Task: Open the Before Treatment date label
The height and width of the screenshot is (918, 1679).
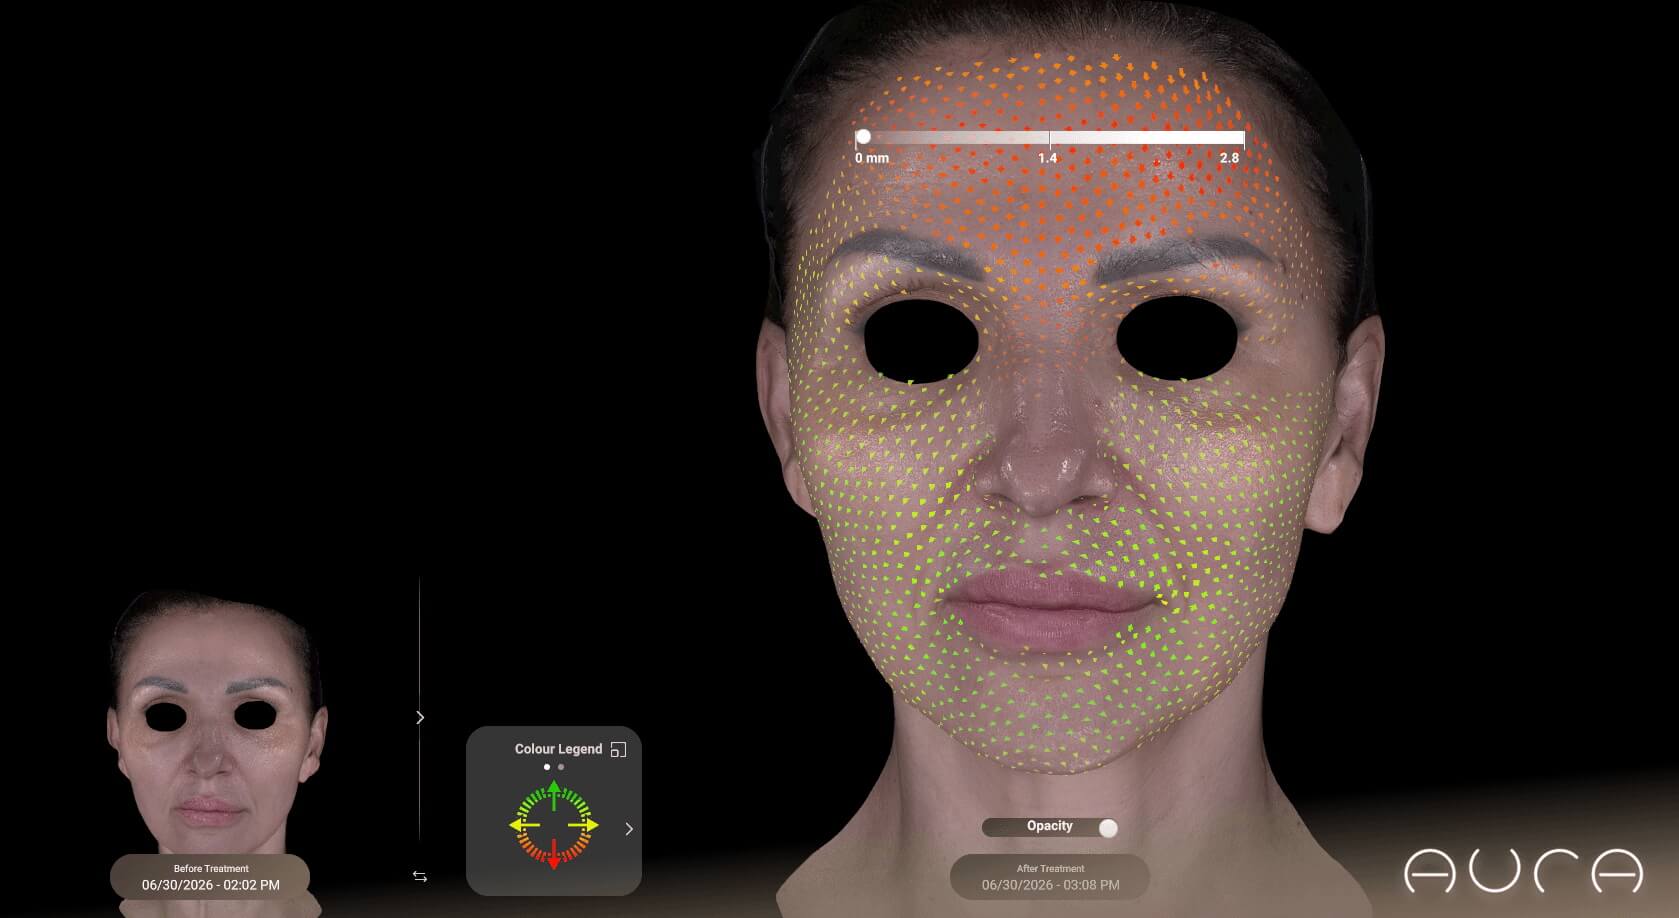Action: point(210,878)
